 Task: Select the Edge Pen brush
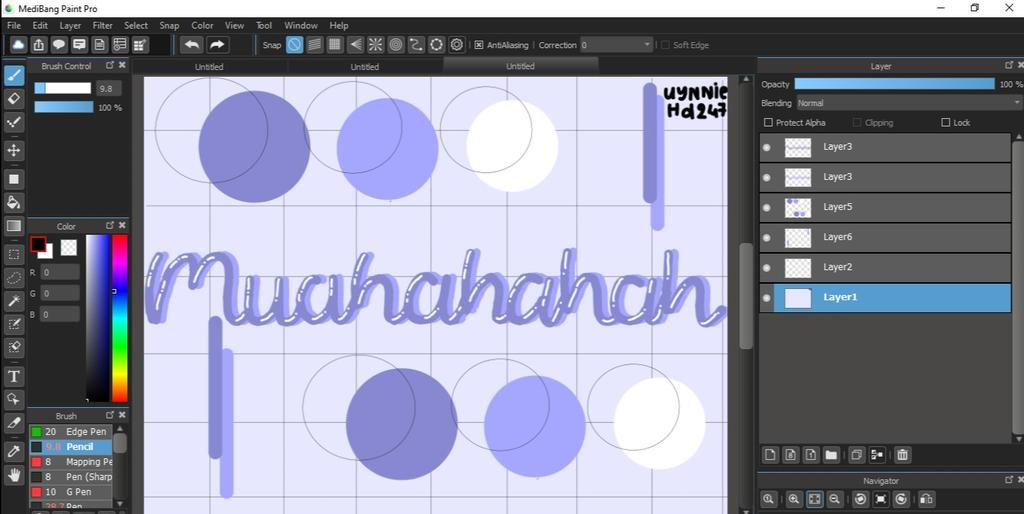pos(71,432)
